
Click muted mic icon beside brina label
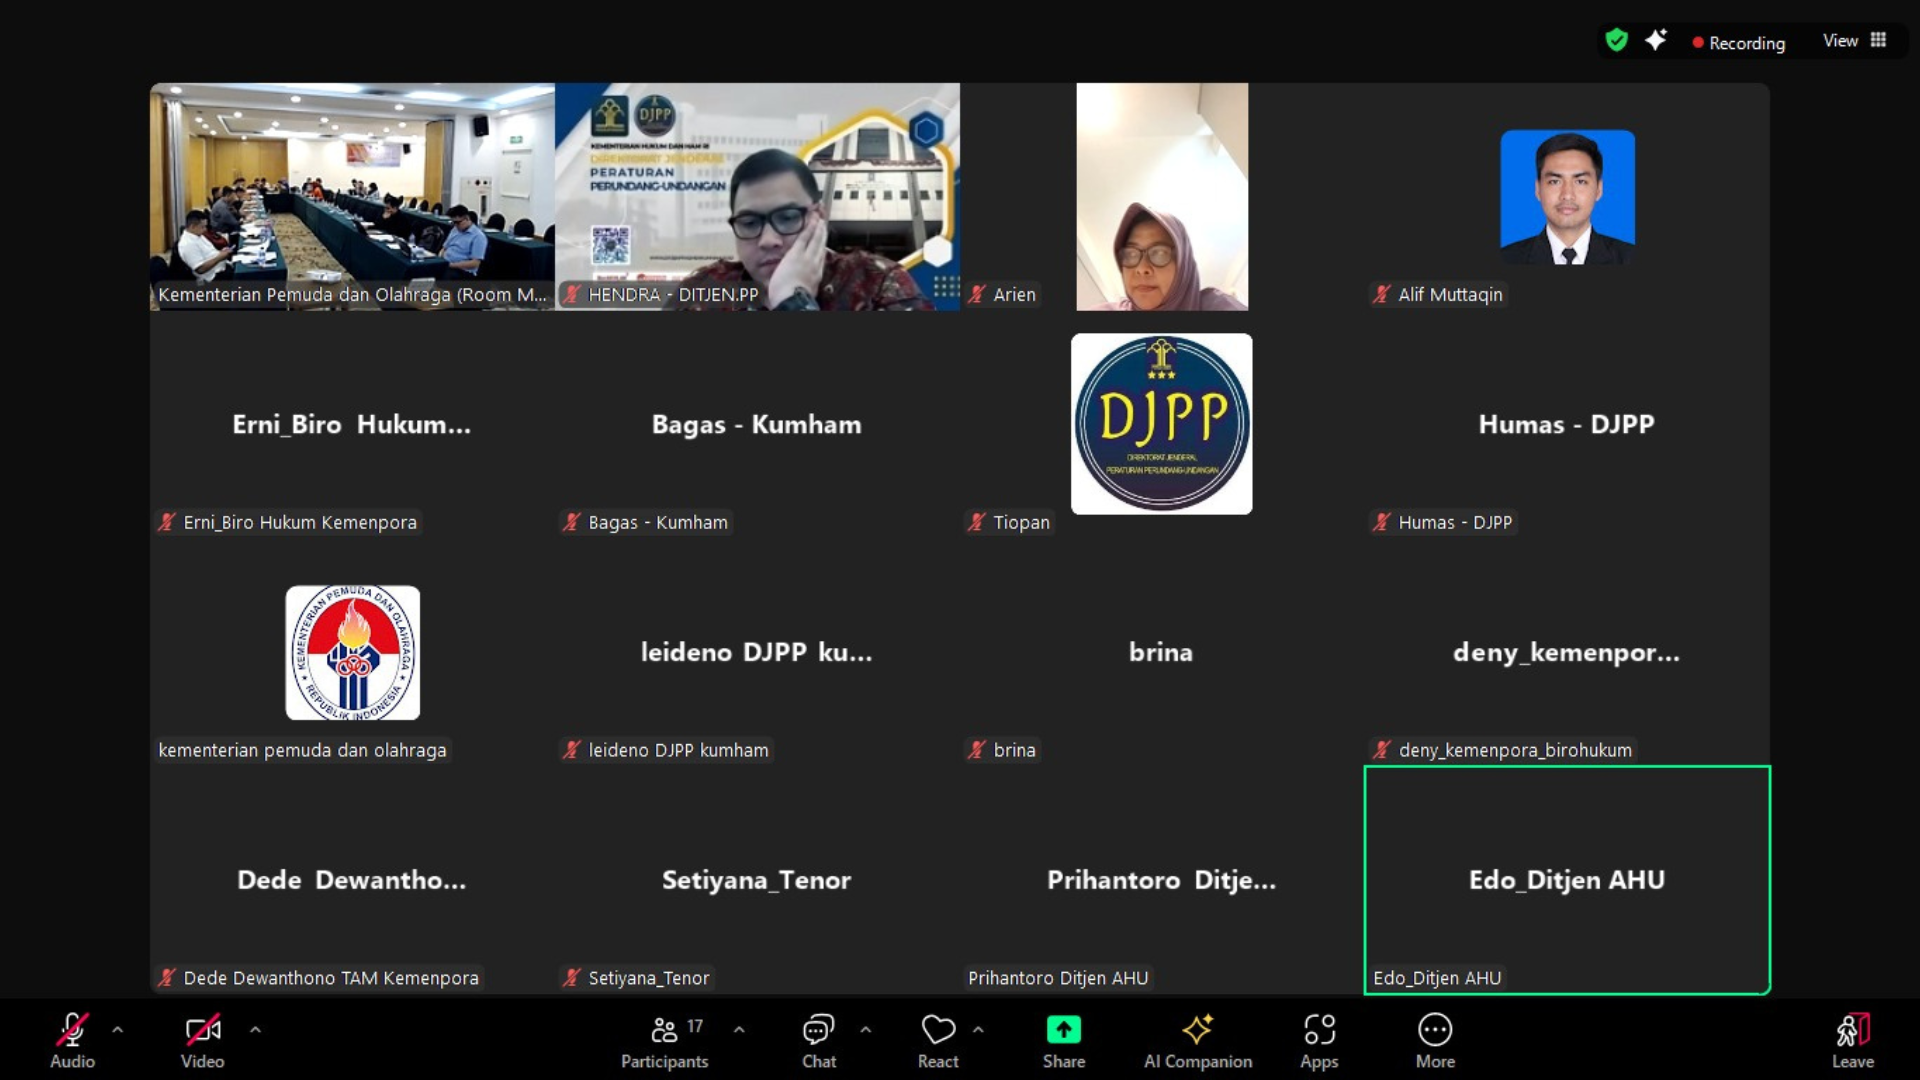tap(977, 750)
